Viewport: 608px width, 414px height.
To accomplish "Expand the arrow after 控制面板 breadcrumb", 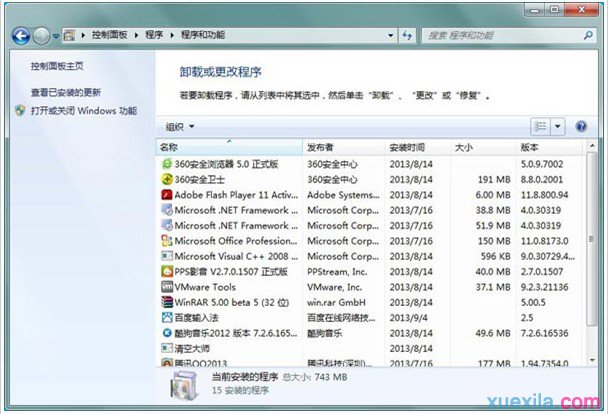I will pyautogui.click(x=136, y=35).
